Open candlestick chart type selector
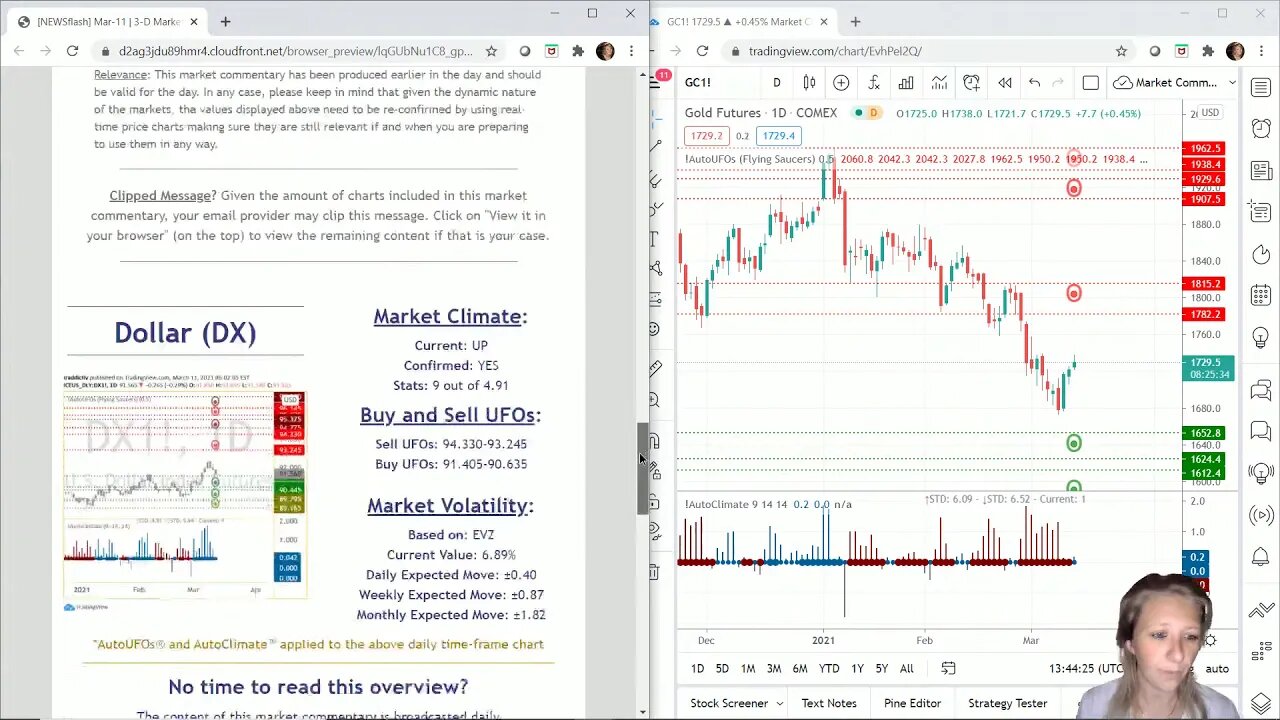 tap(809, 83)
